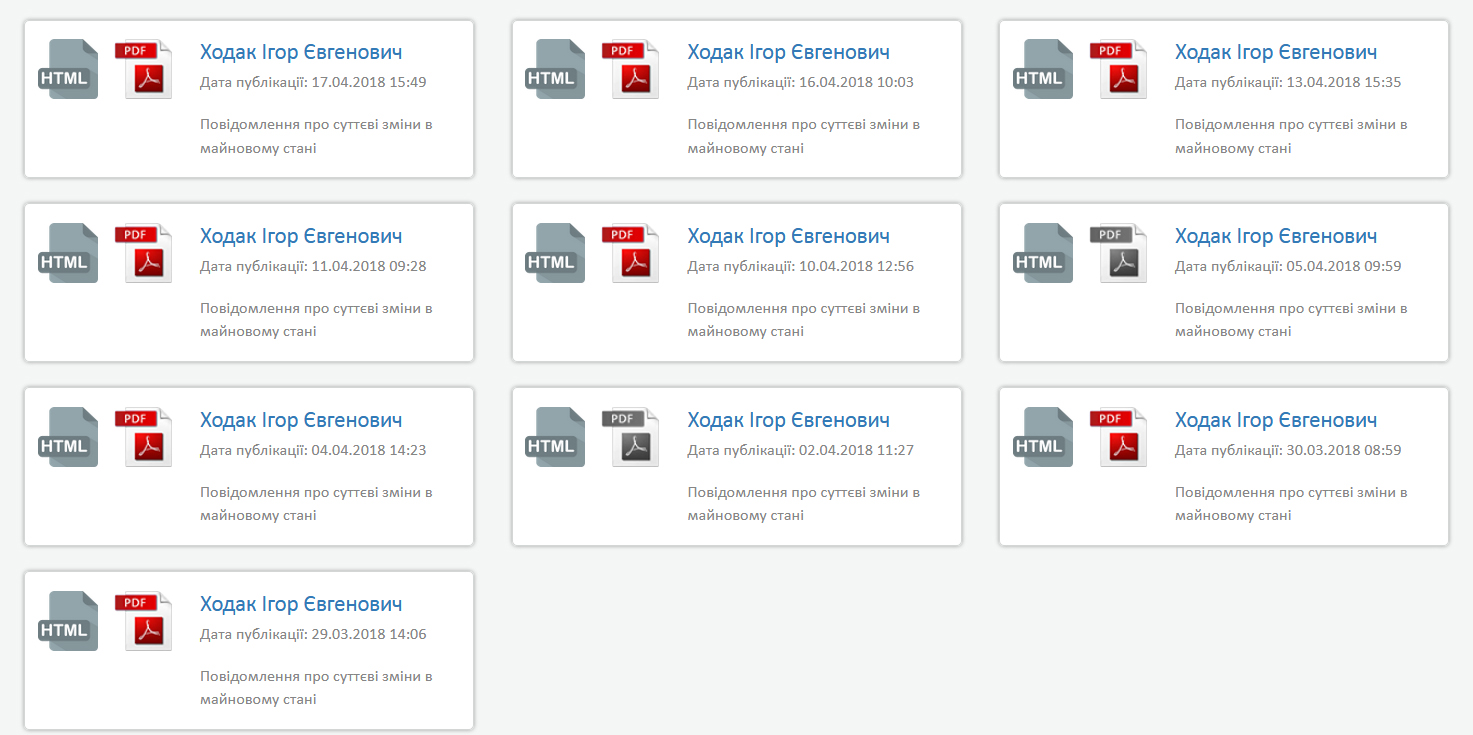Open HTML icon for 04.04.2018 14:23 entry
This screenshot has height=735, width=1473.
(68, 437)
